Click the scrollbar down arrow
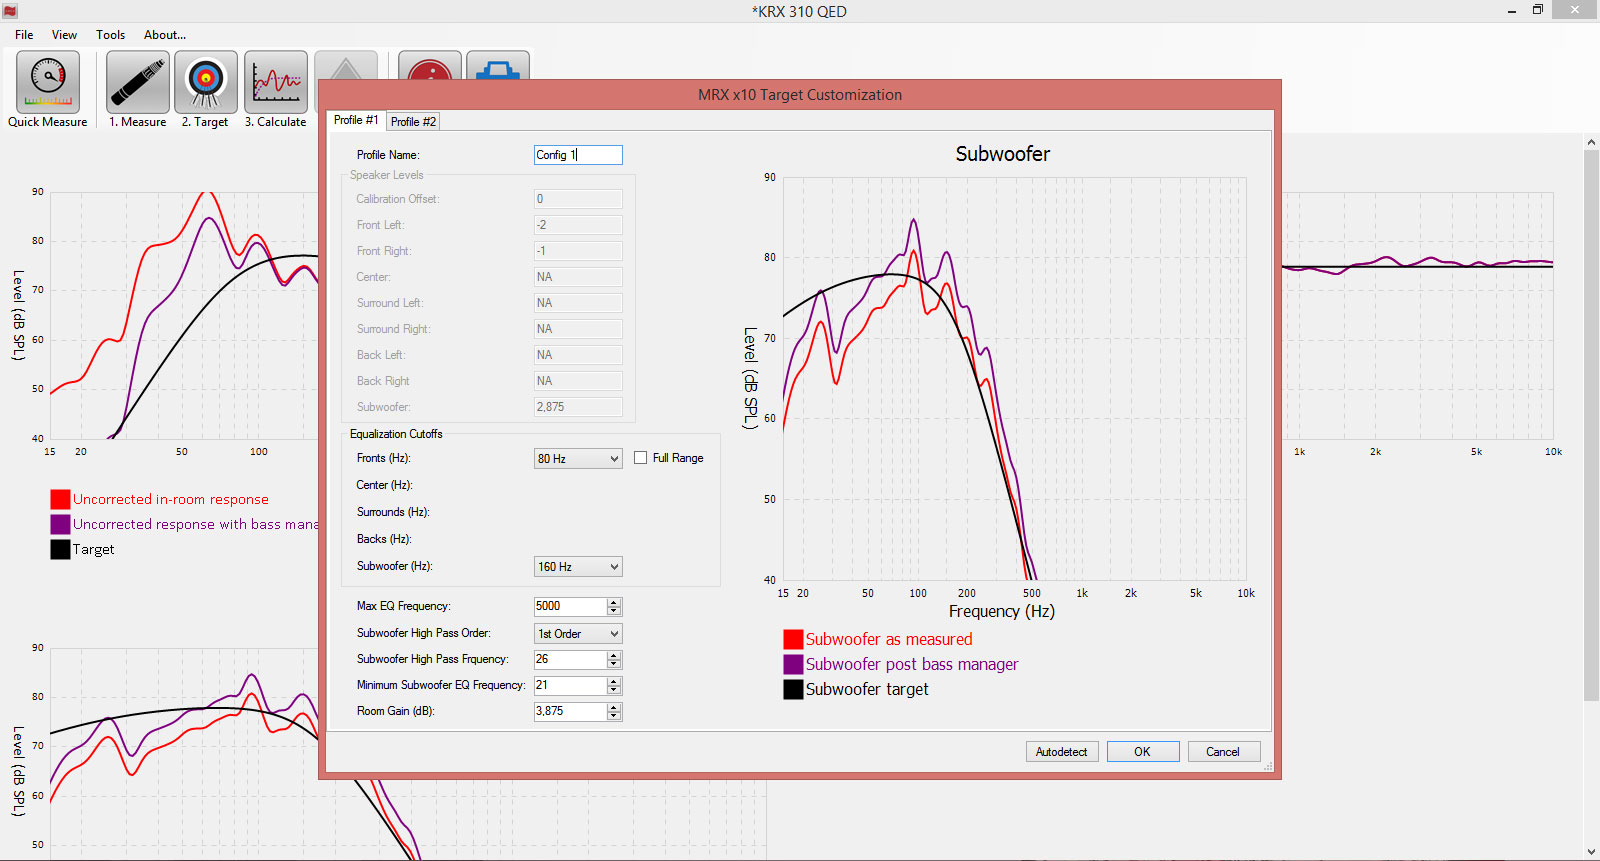 pos(1591,852)
